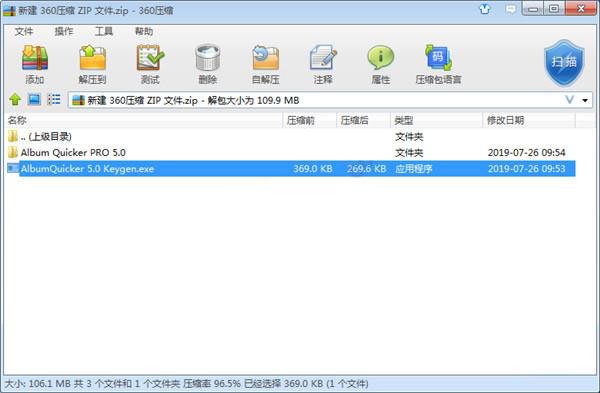Open 属性 (Properties) info icon

380,64
